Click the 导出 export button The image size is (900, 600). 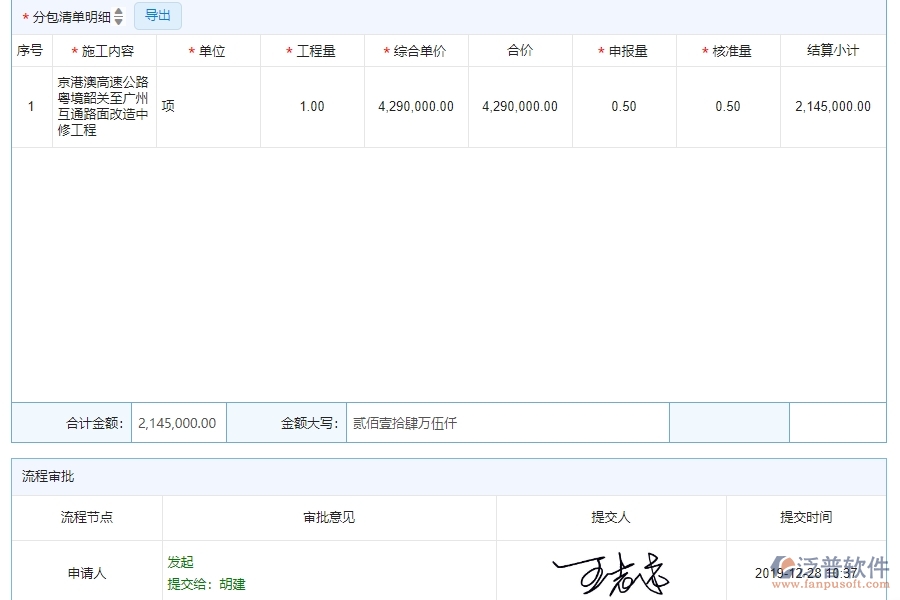(157, 15)
